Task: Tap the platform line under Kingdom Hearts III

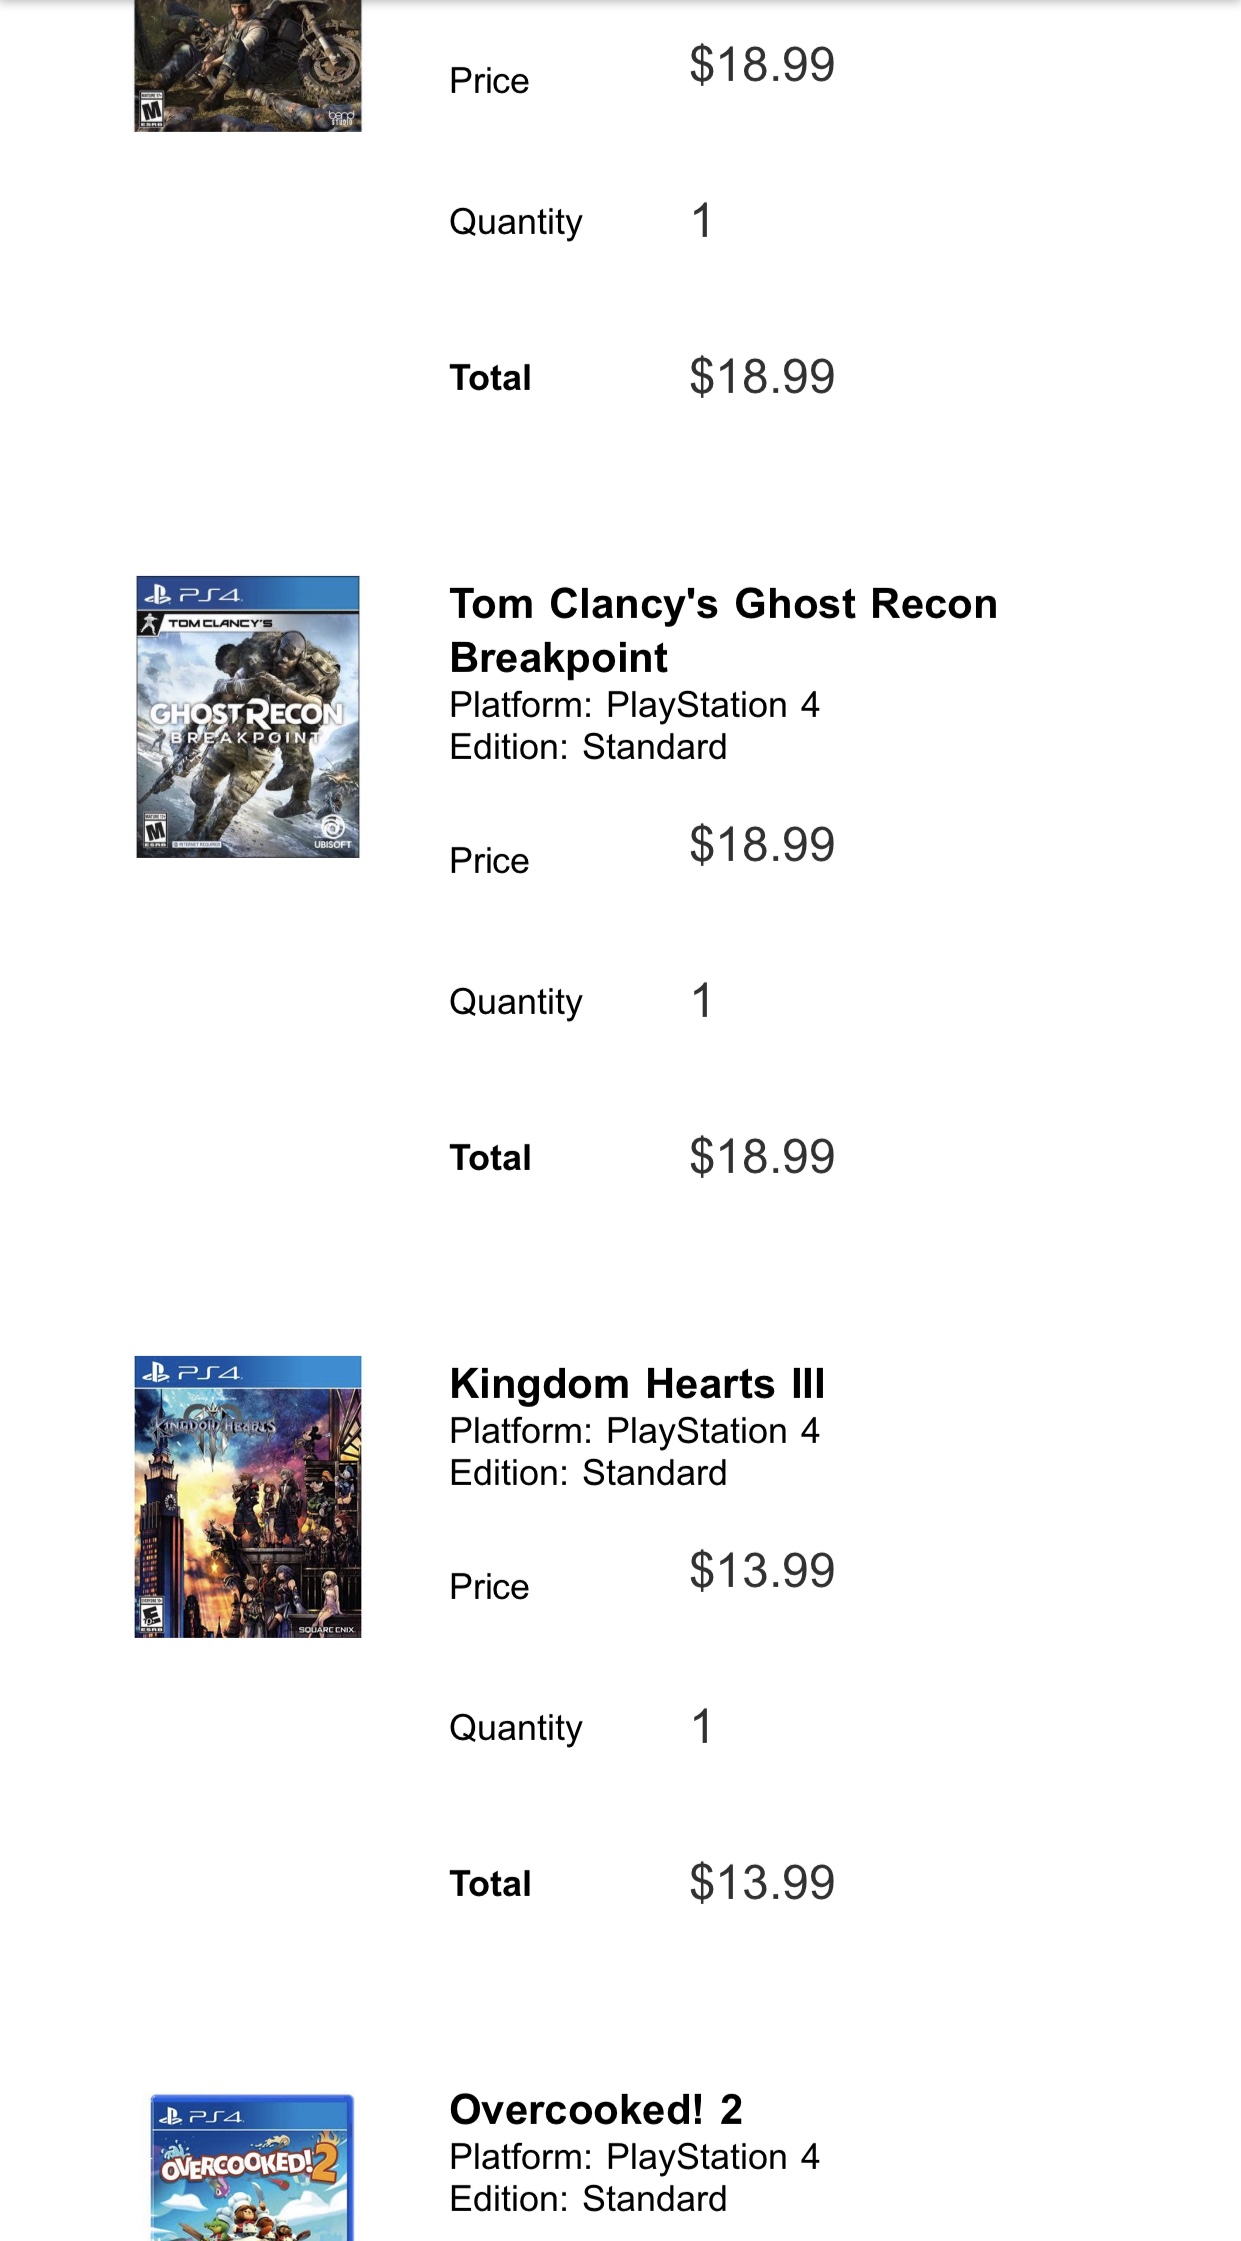Action: [634, 1431]
